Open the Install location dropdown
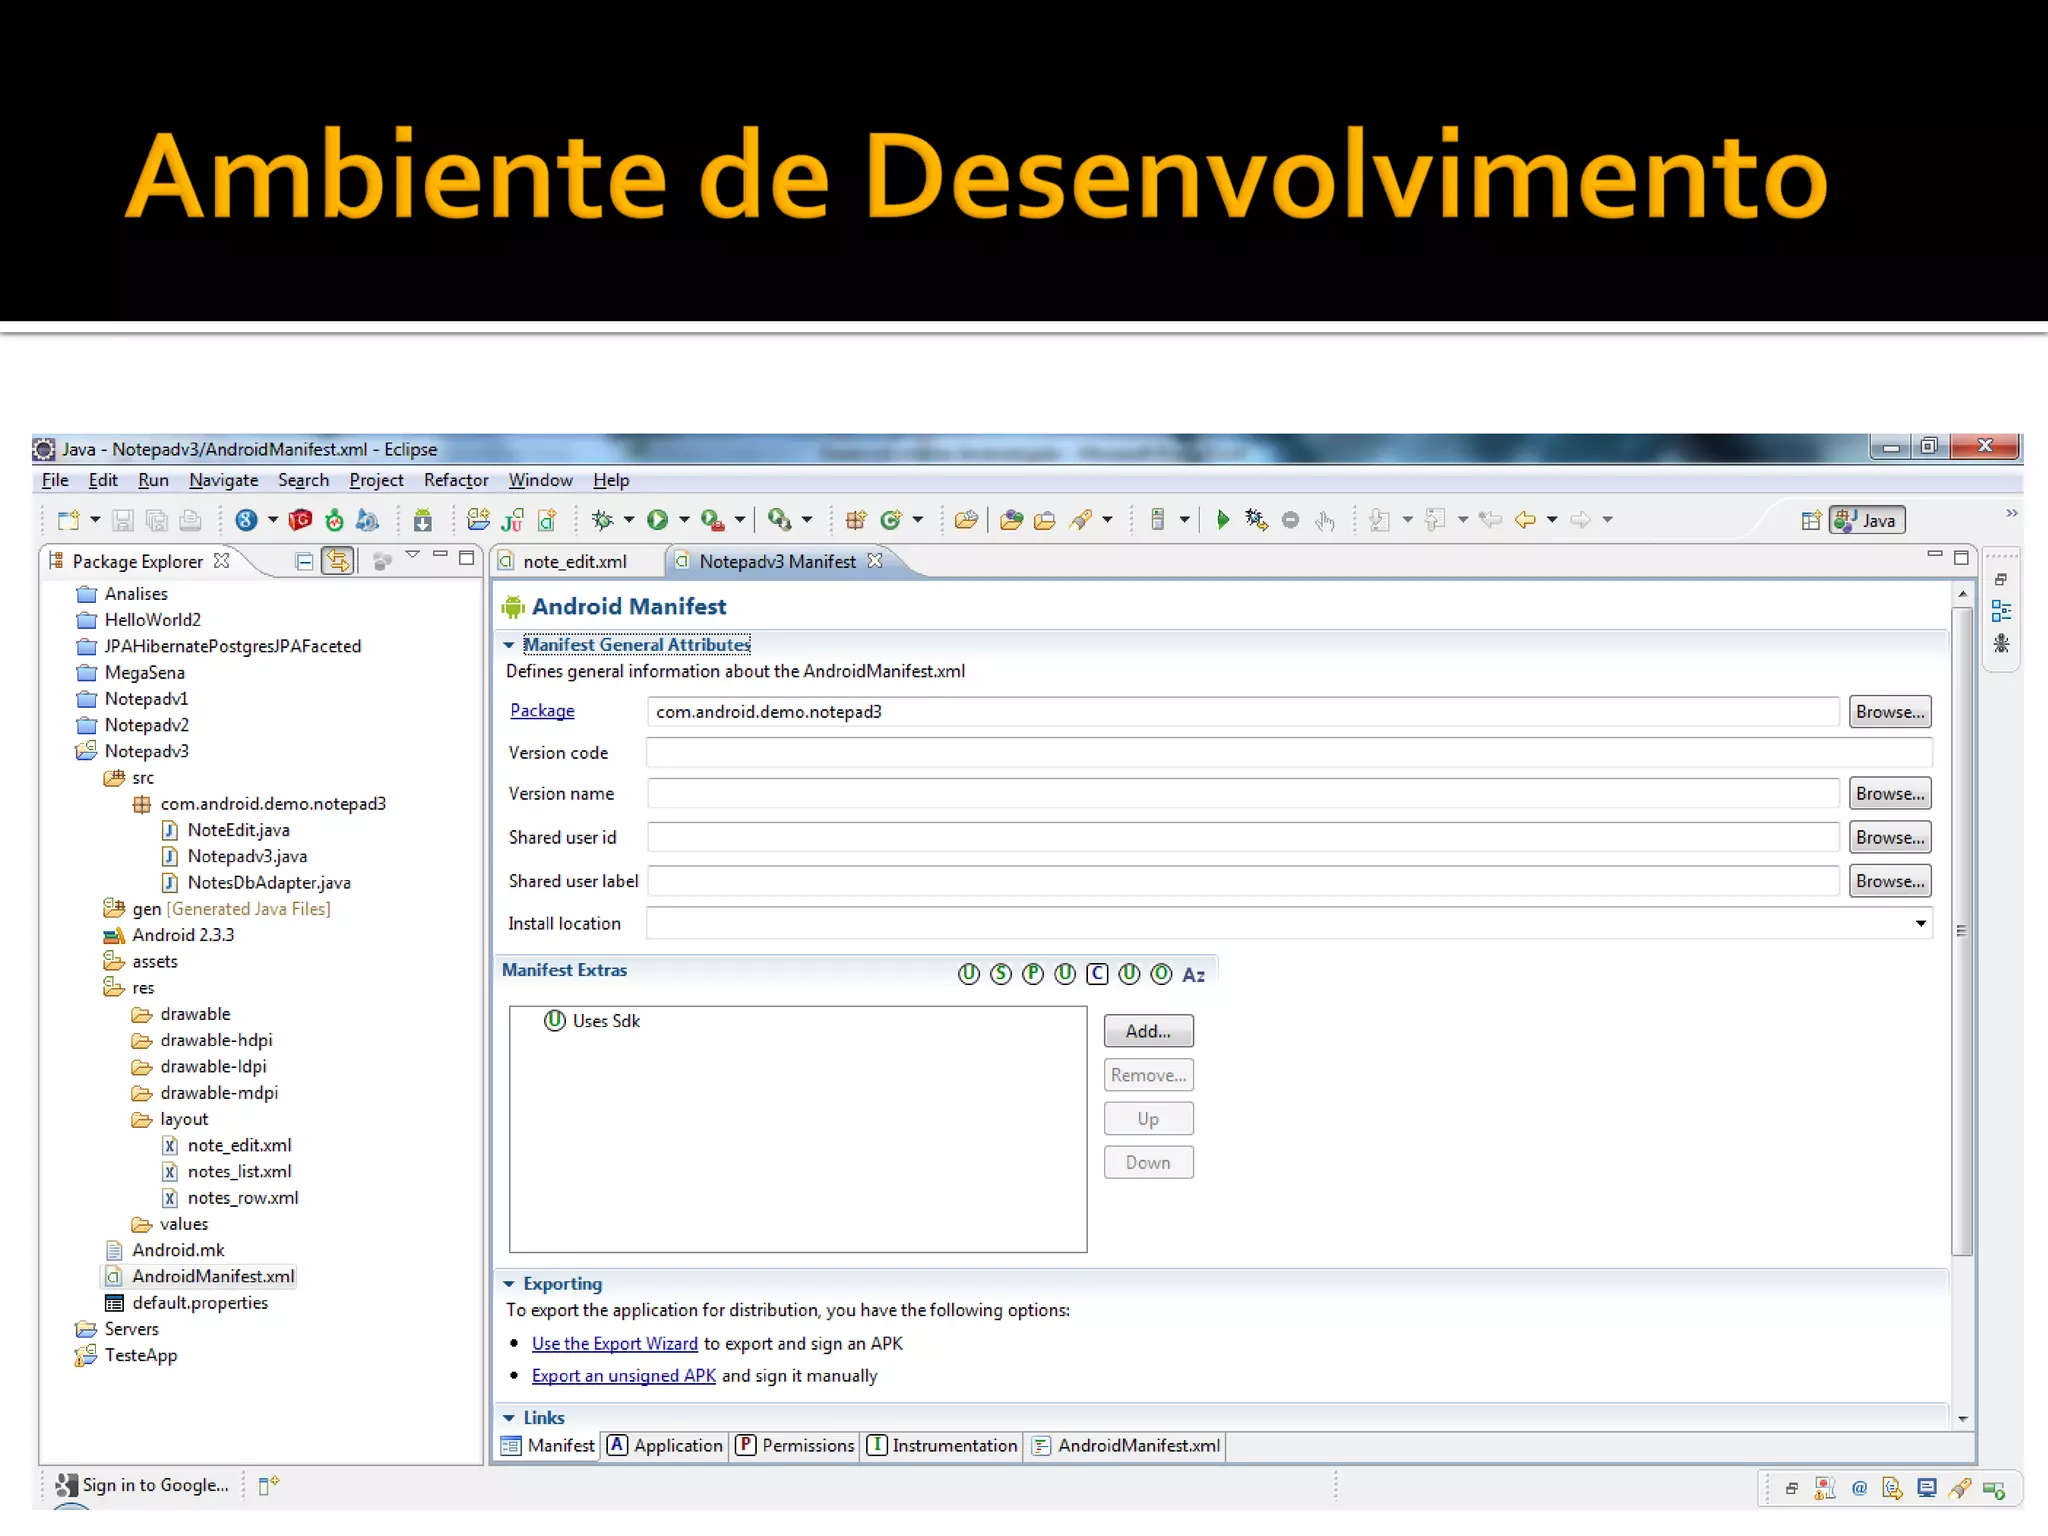 click(x=1920, y=923)
